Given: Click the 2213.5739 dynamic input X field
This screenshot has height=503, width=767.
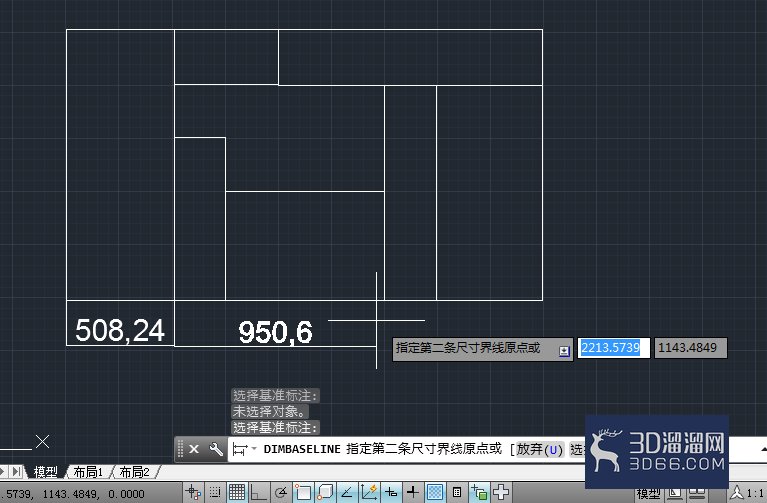Looking at the screenshot, I should coord(613,348).
